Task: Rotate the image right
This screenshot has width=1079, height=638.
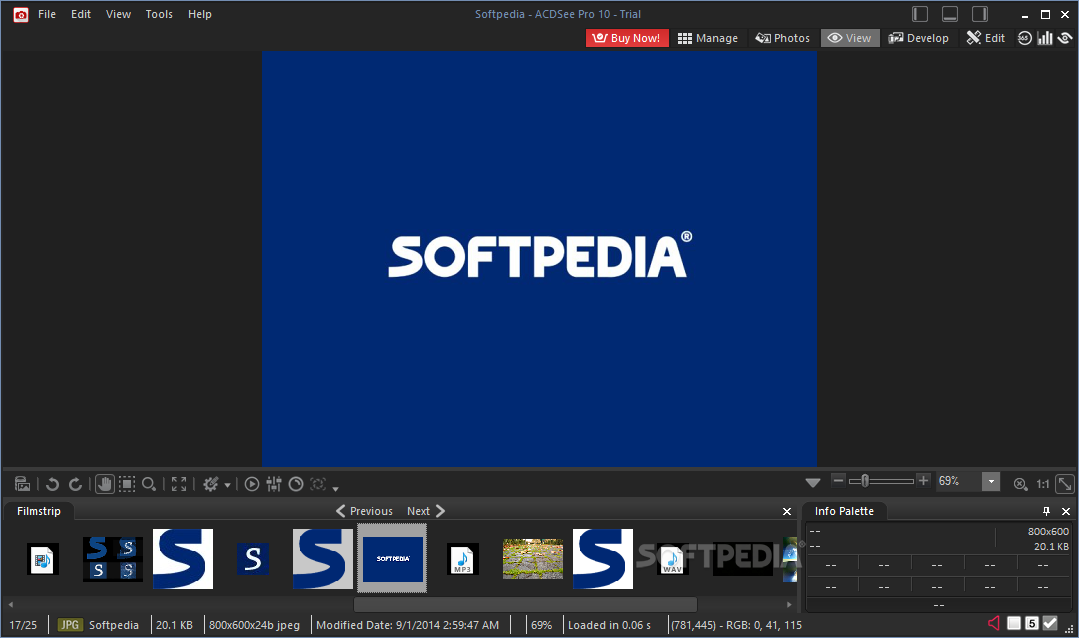Action: click(76, 484)
